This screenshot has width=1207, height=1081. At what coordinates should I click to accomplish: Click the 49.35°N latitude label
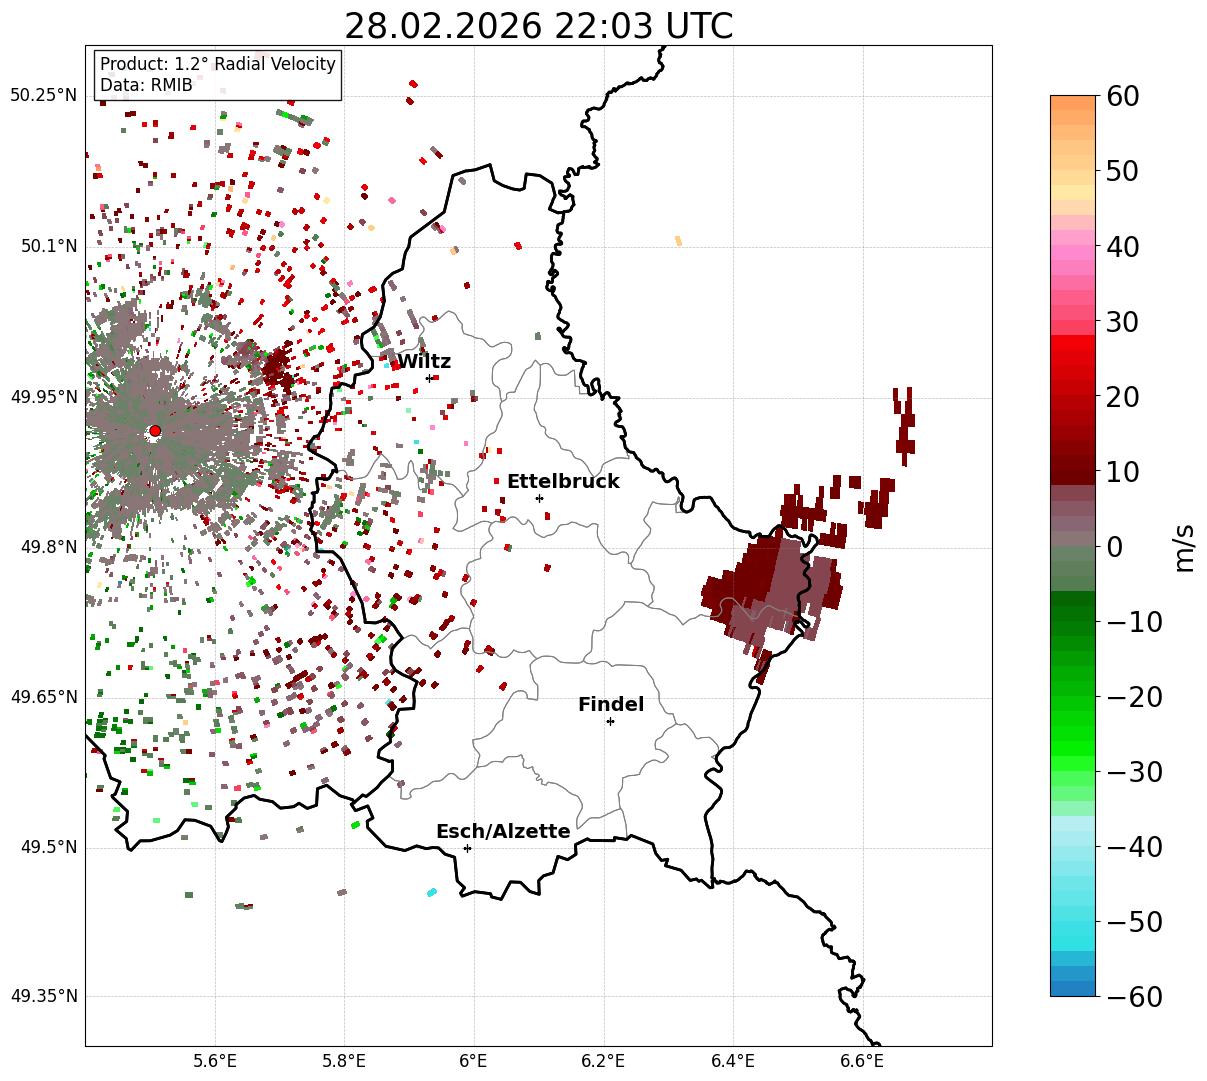click(x=44, y=997)
